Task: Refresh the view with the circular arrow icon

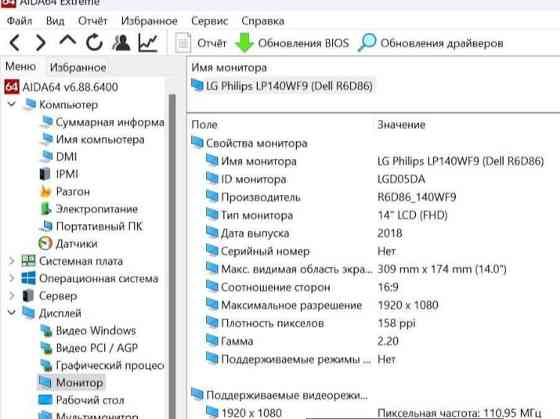Action: [x=94, y=43]
